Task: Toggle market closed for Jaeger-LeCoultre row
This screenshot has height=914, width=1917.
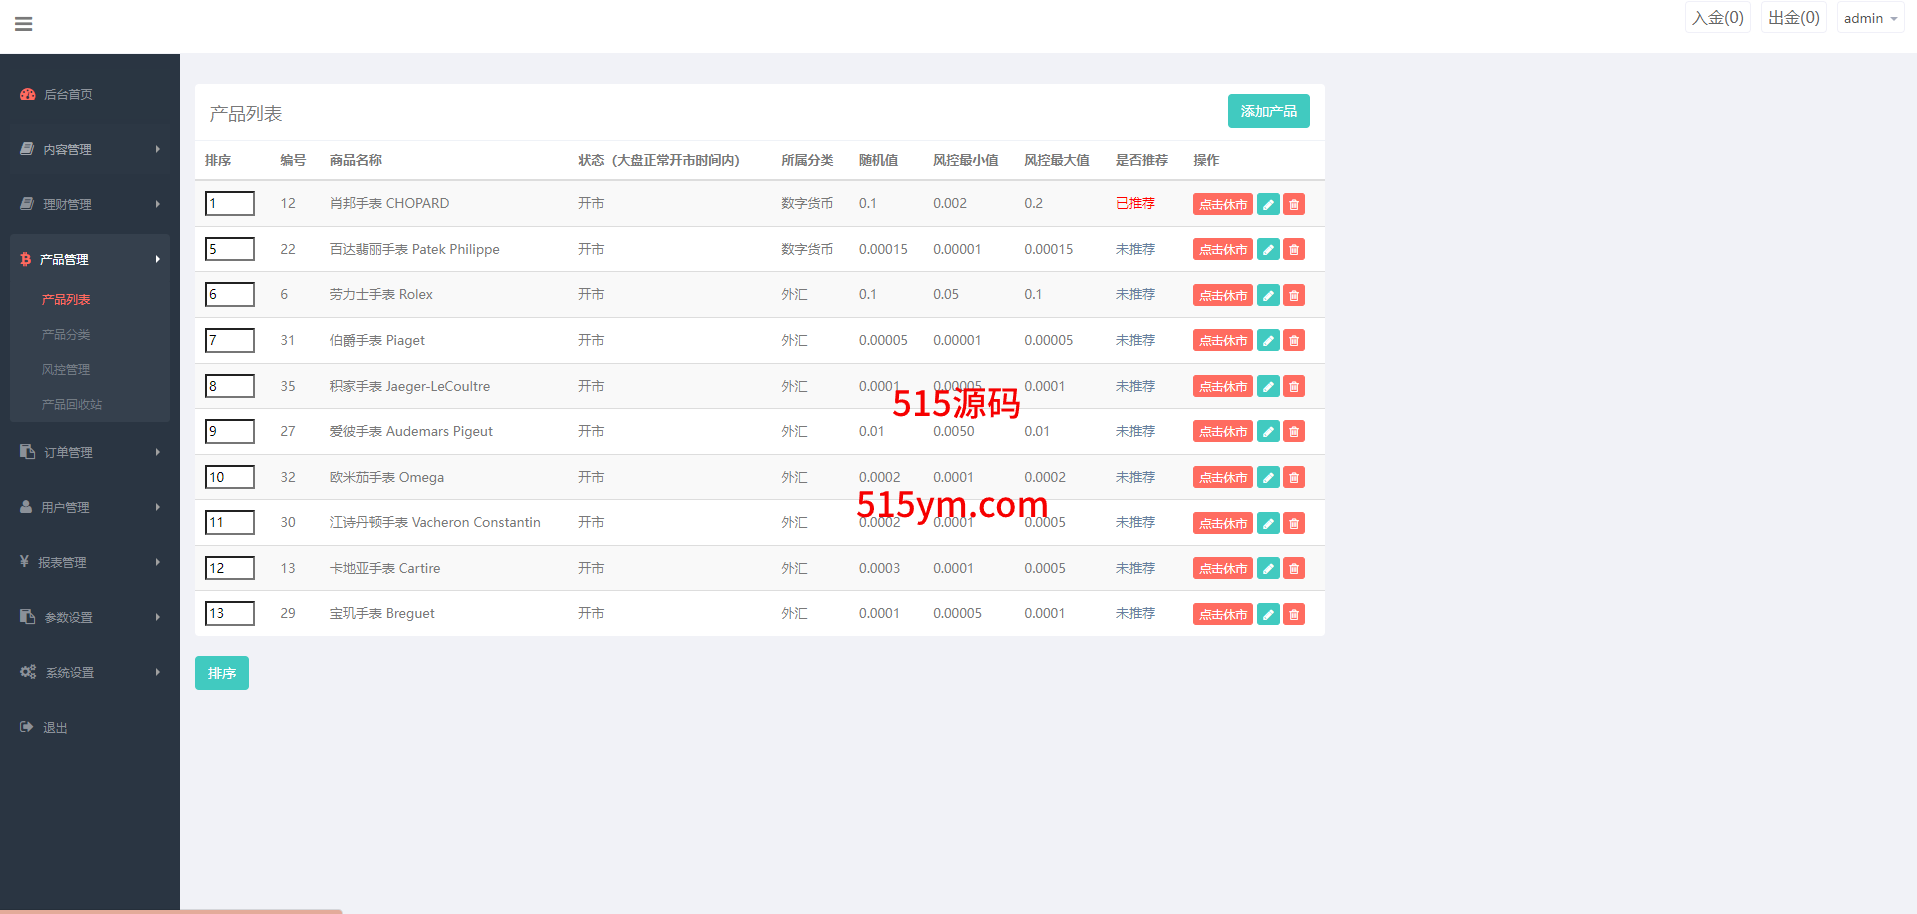Action: (1222, 387)
